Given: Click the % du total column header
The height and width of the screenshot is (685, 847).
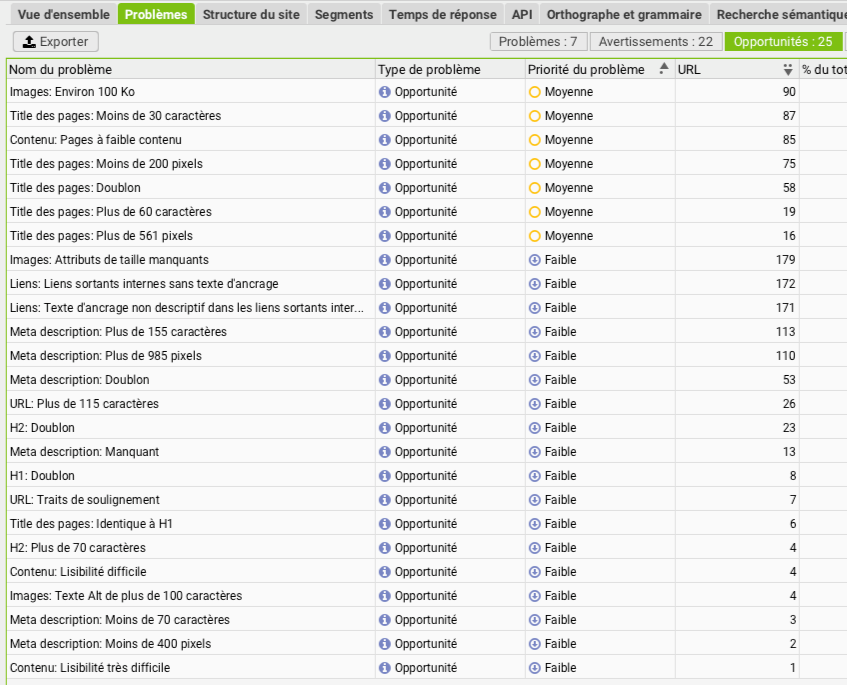Looking at the screenshot, I should [x=824, y=69].
